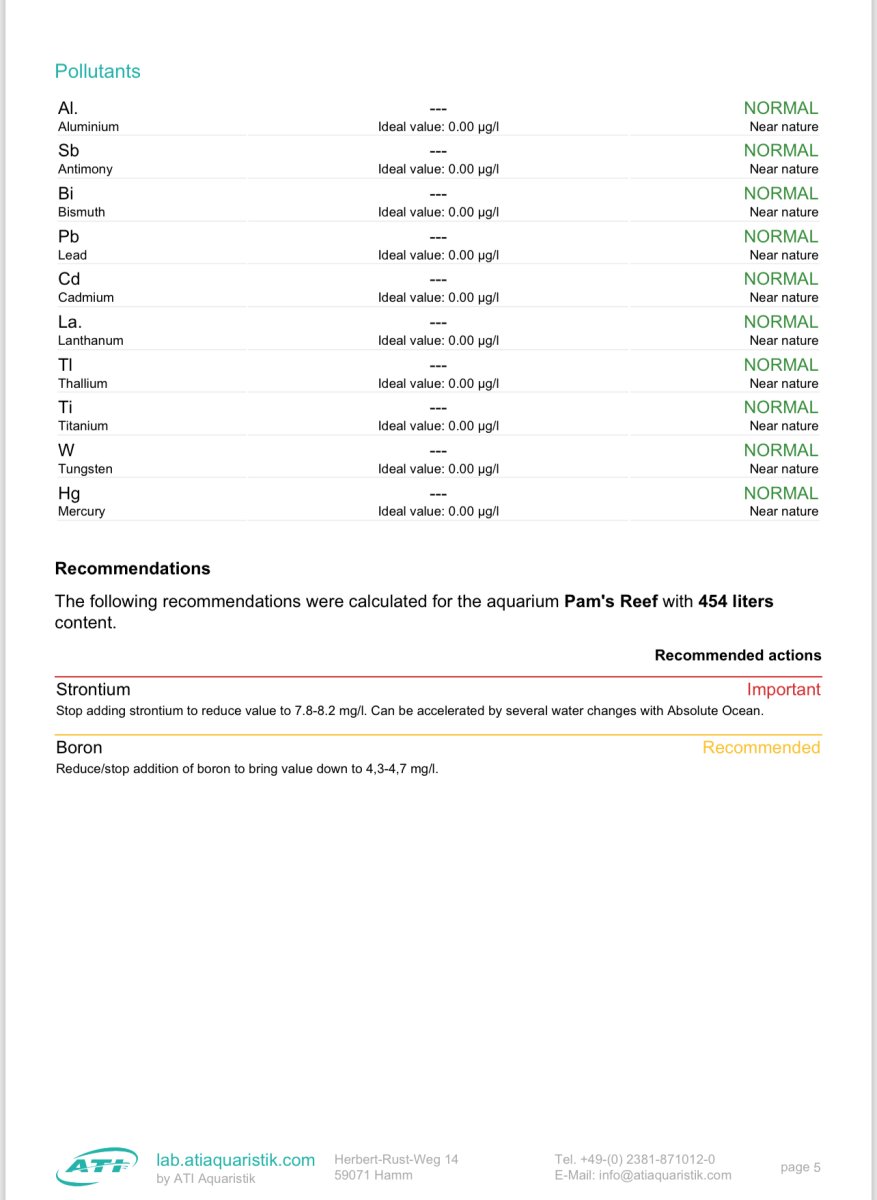
Task: Click the ATI logo in footer
Action: pyautogui.click(x=97, y=1167)
